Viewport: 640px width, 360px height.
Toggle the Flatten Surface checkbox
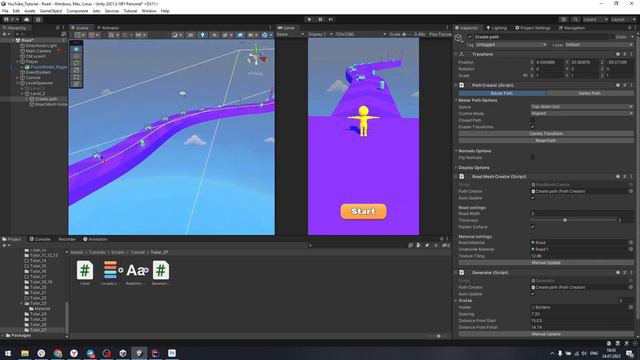point(533,227)
